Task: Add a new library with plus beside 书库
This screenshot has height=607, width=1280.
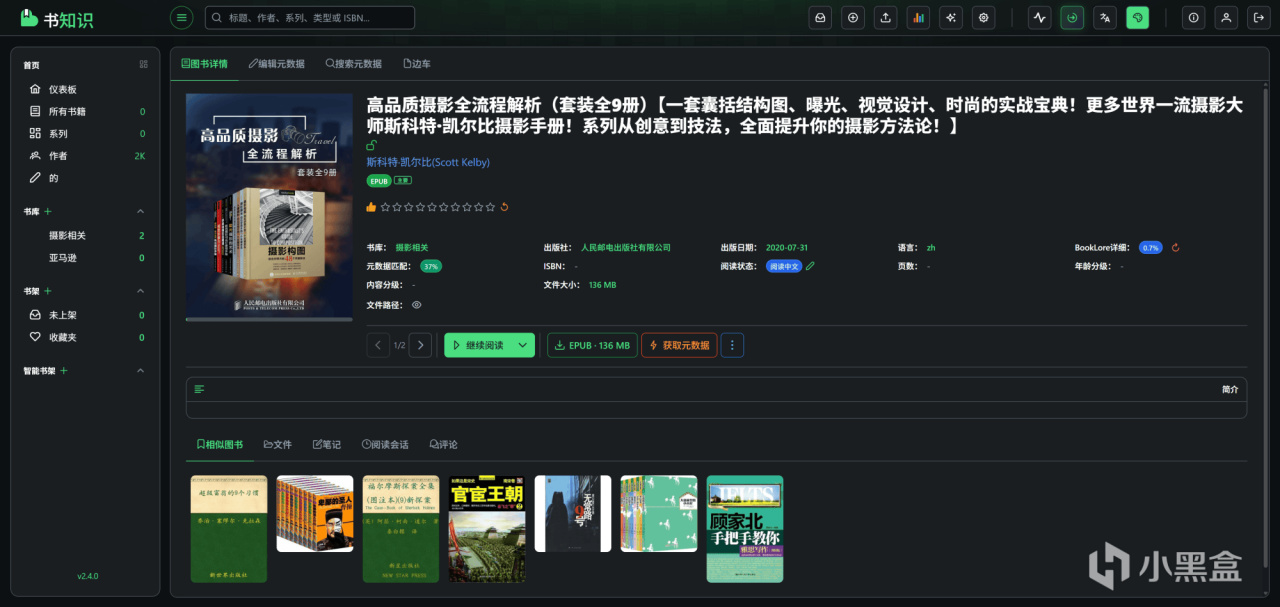Action: click(x=48, y=211)
